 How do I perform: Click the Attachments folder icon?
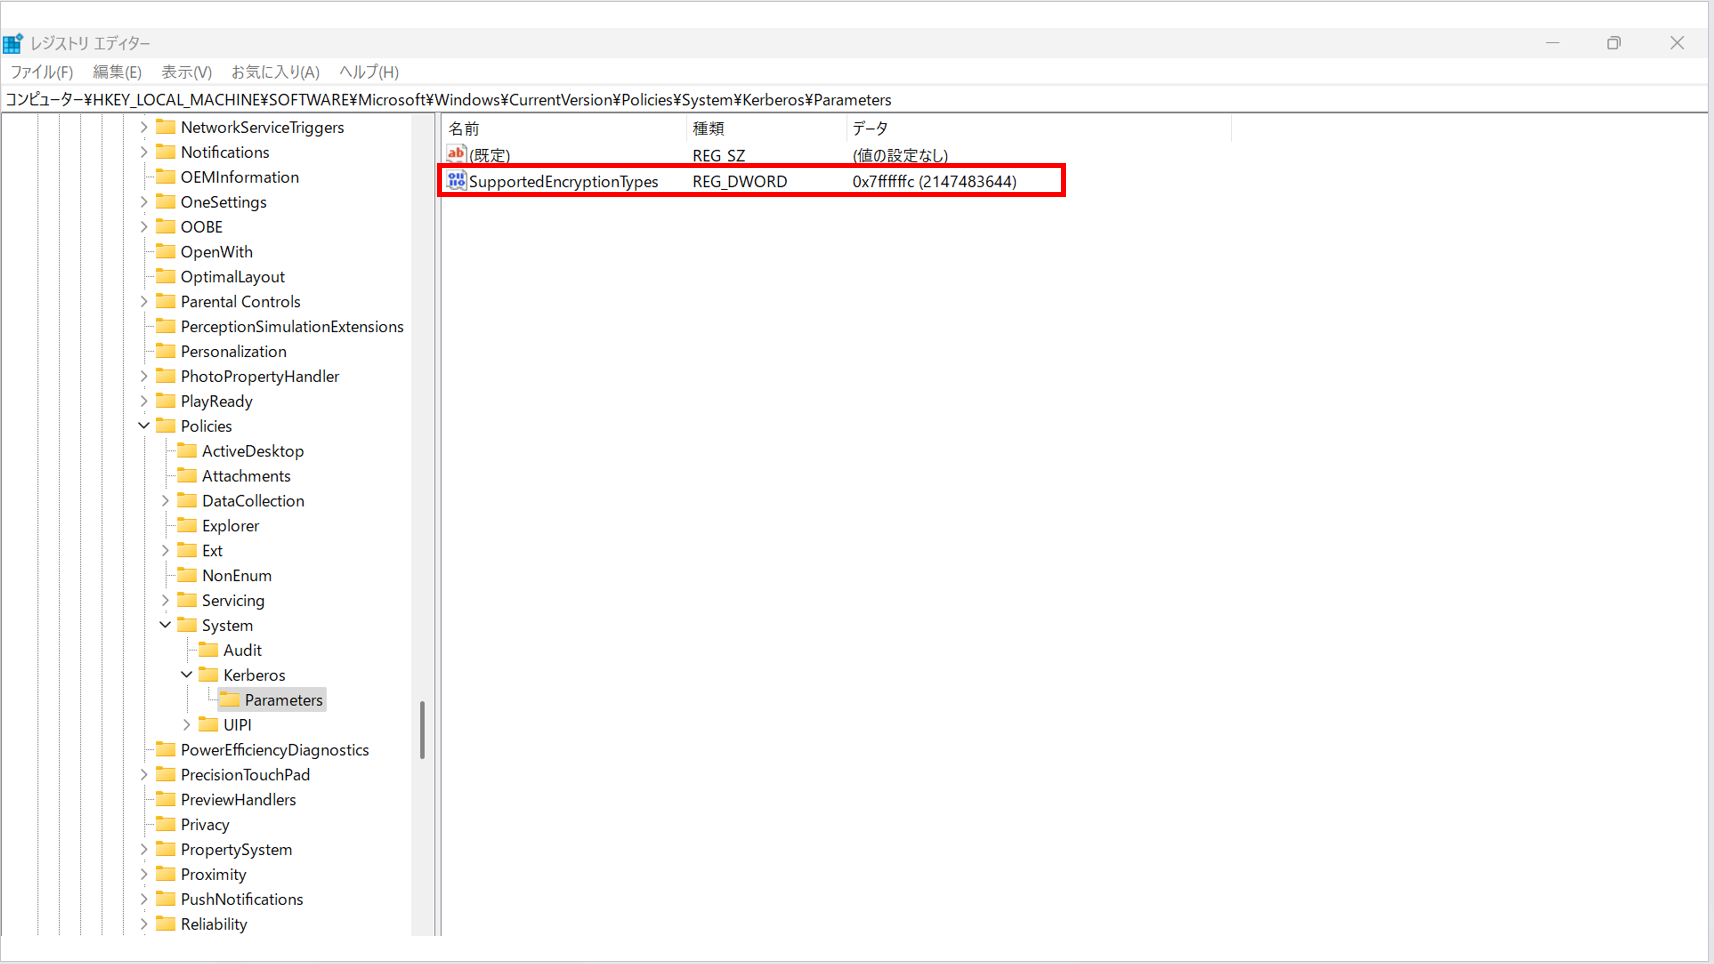tap(187, 476)
